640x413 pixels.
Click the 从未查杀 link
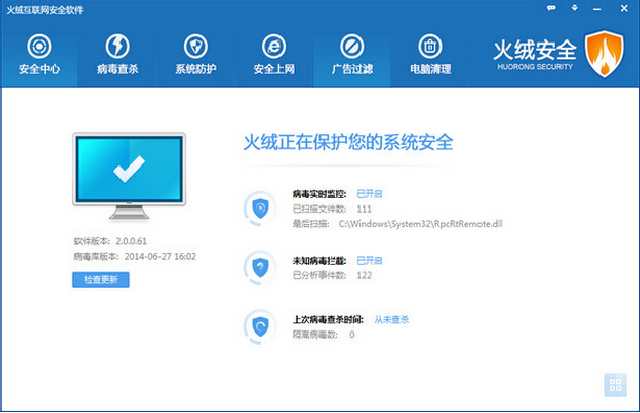click(x=392, y=319)
